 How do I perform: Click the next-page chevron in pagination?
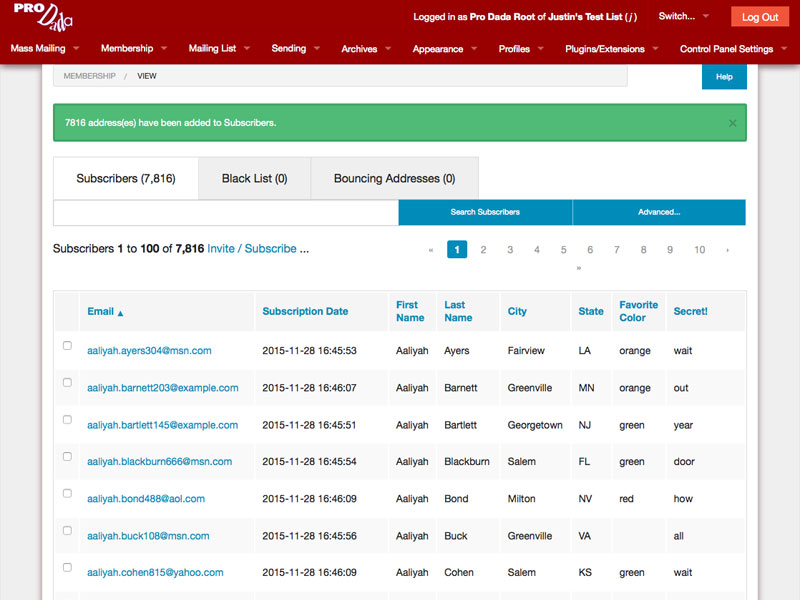pyautogui.click(x=727, y=250)
